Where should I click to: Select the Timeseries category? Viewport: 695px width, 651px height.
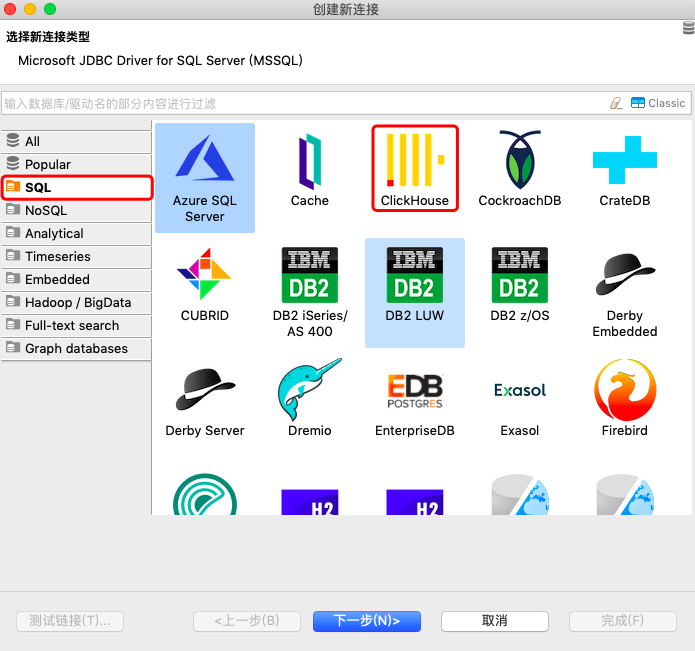point(76,257)
